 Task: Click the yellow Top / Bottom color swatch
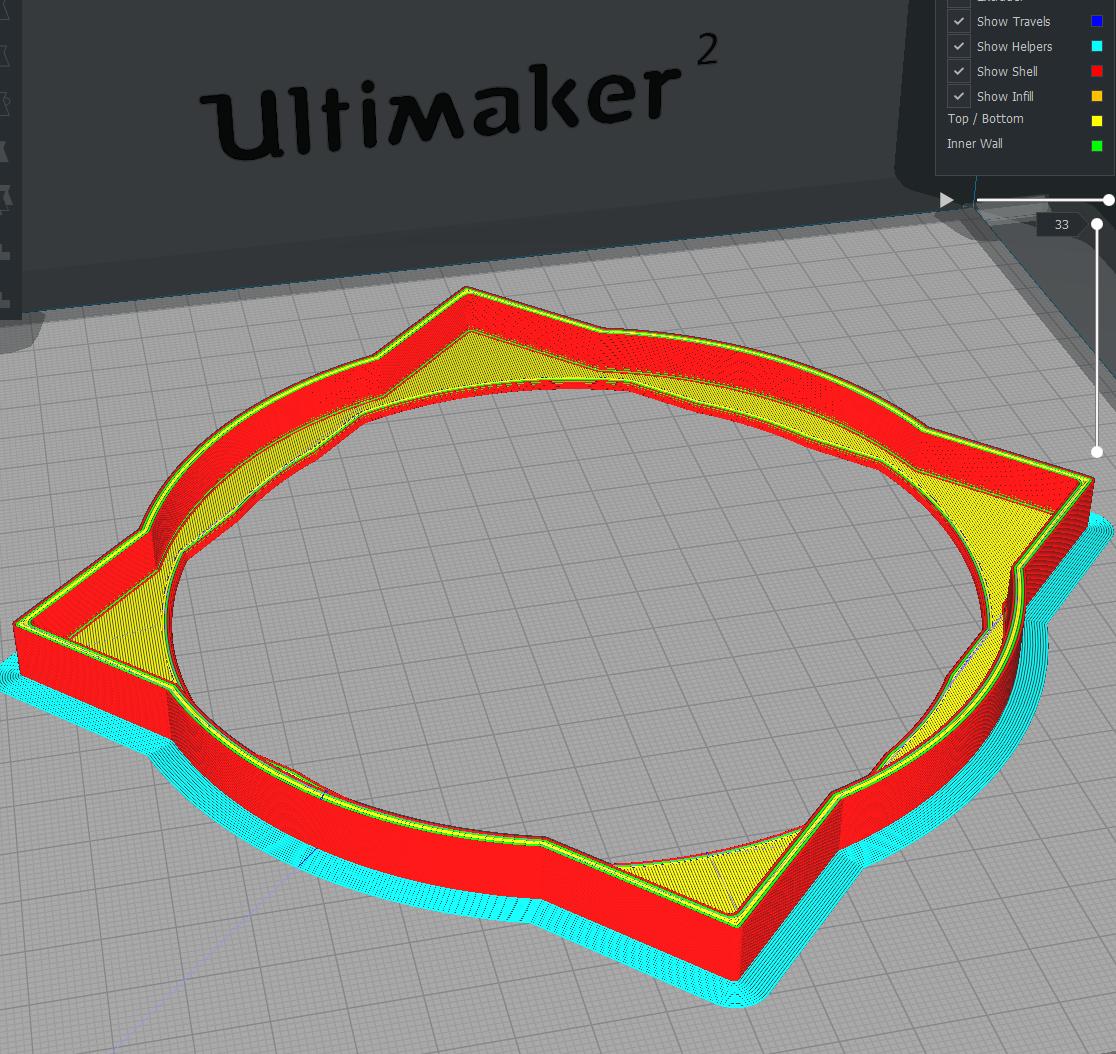coord(1097,121)
